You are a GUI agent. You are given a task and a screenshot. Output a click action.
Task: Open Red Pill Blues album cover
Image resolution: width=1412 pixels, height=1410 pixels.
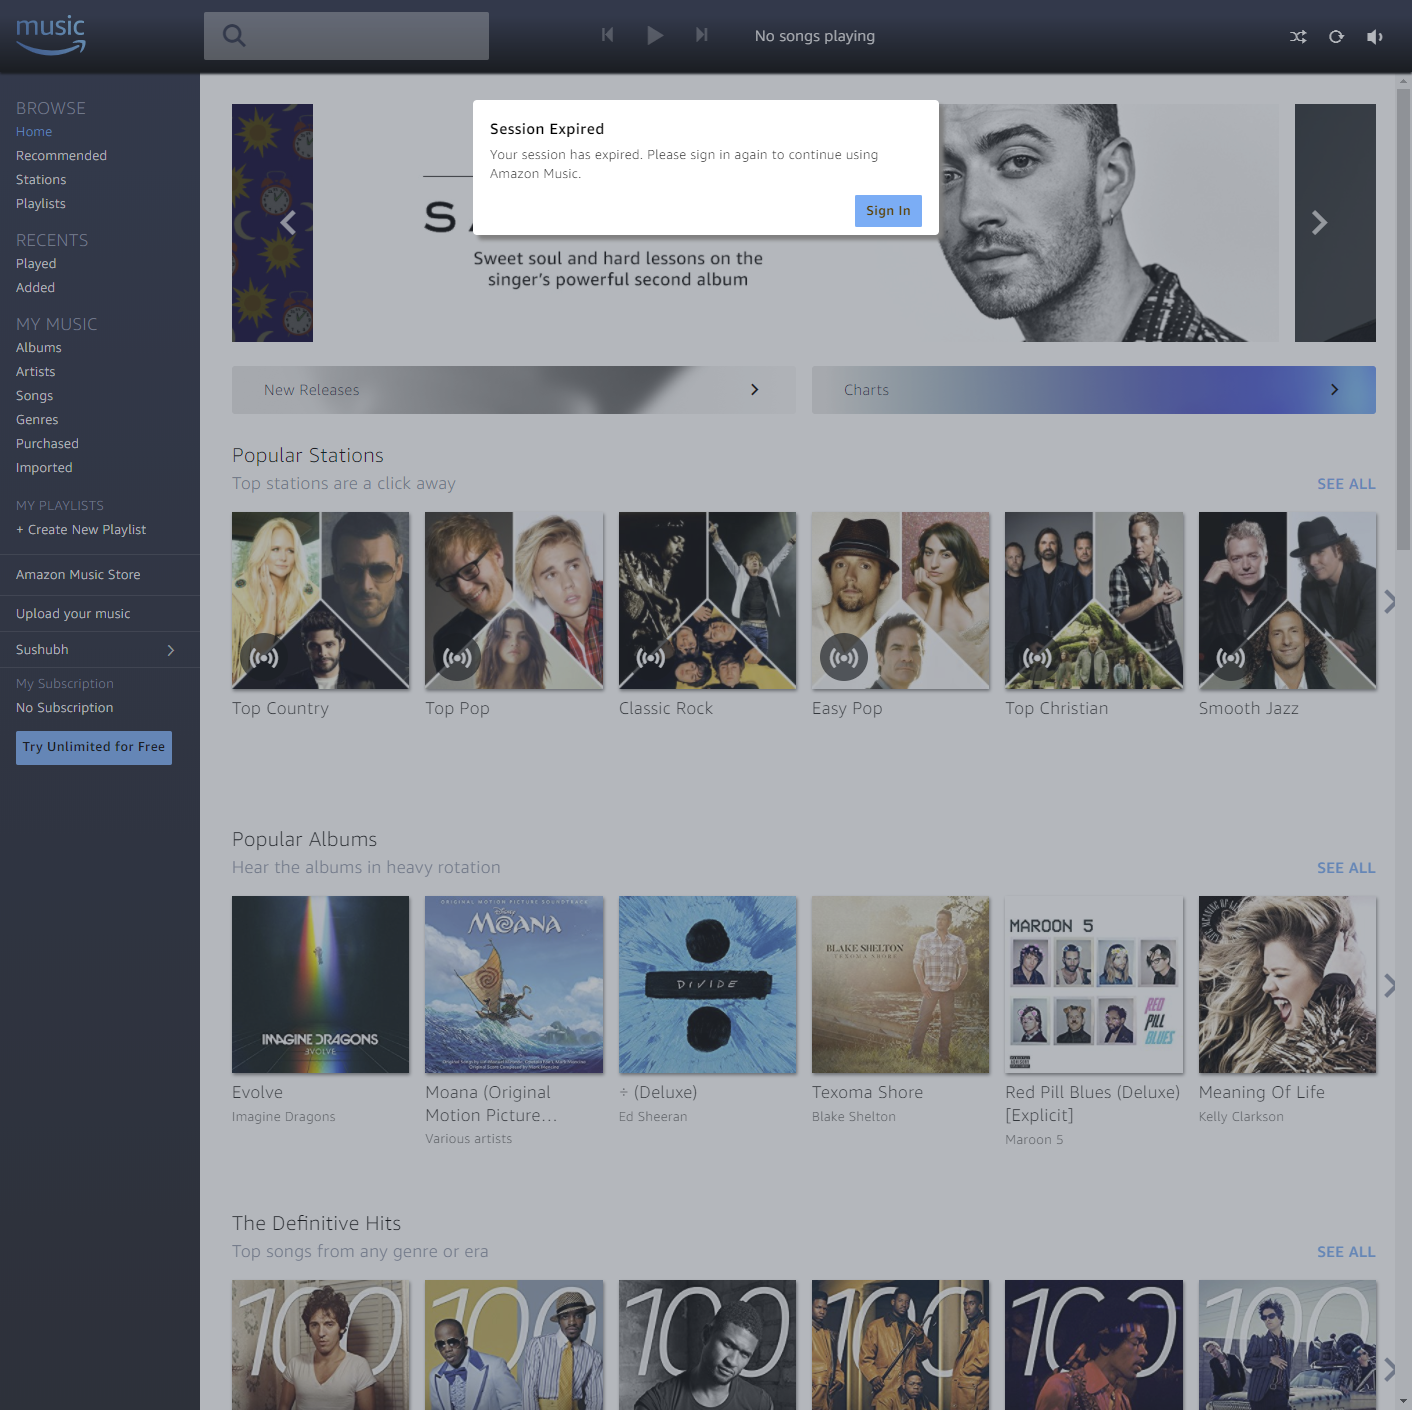click(x=1094, y=985)
